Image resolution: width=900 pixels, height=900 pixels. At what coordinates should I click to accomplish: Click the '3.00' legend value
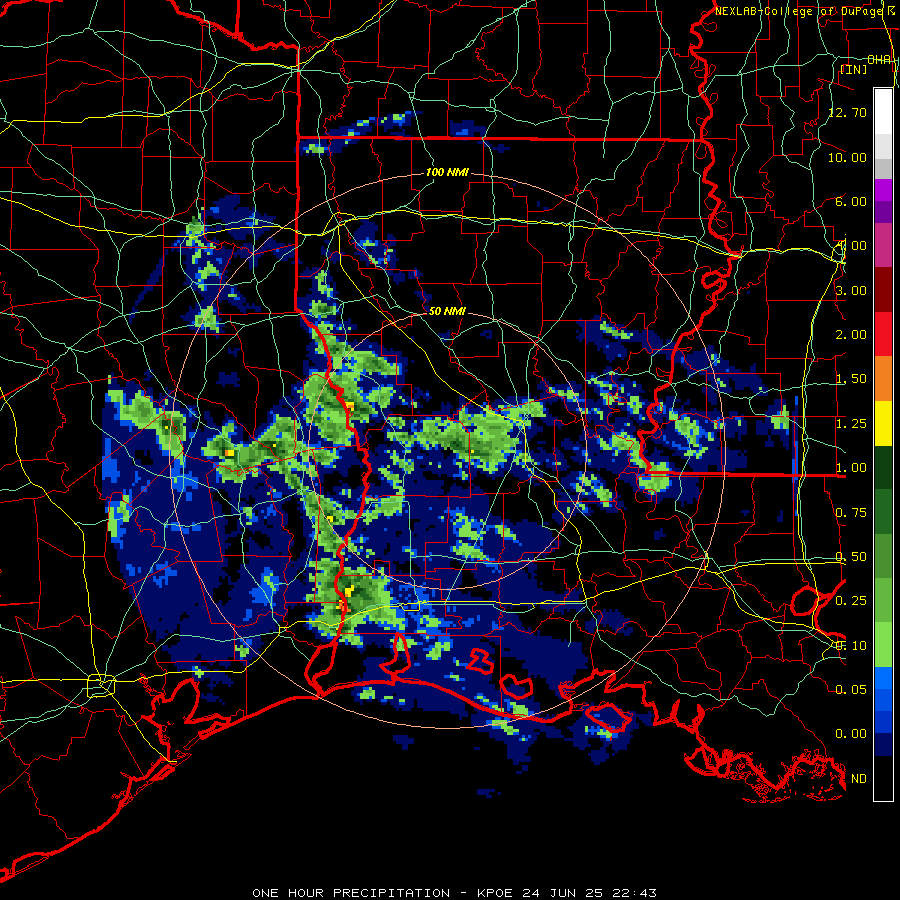tap(851, 290)
